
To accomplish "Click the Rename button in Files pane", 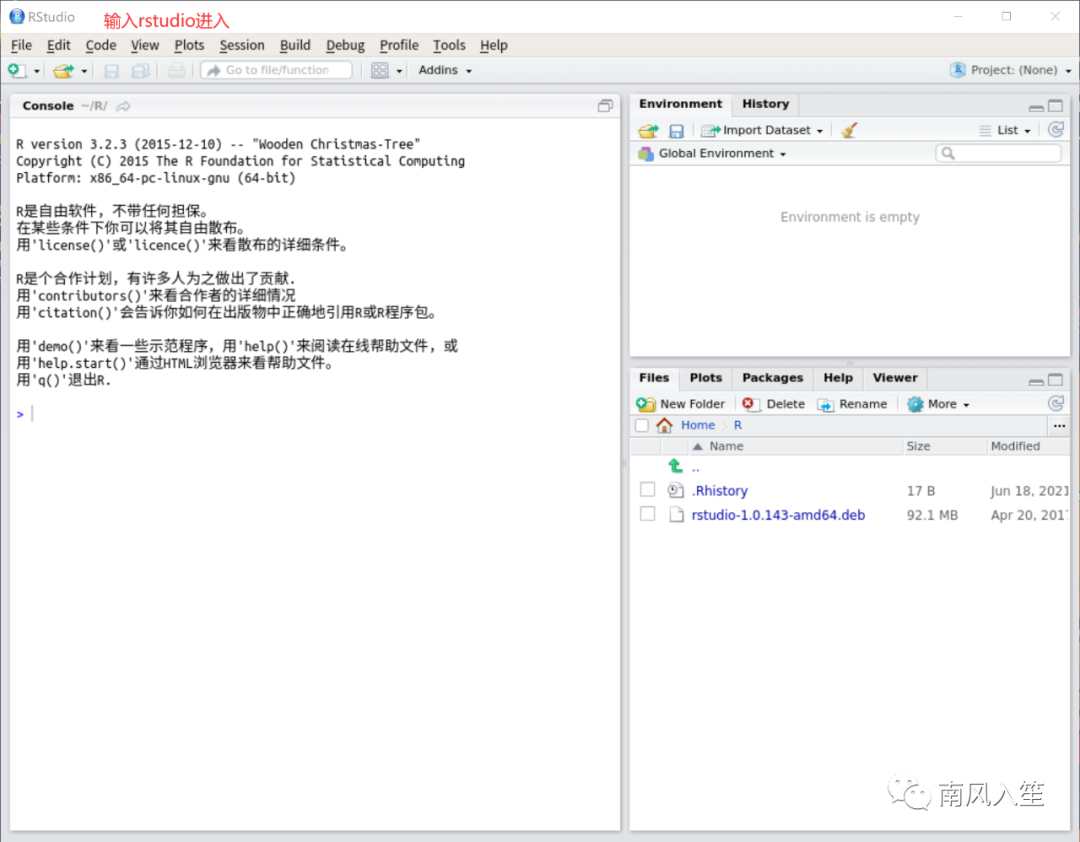I will [852, 404].
